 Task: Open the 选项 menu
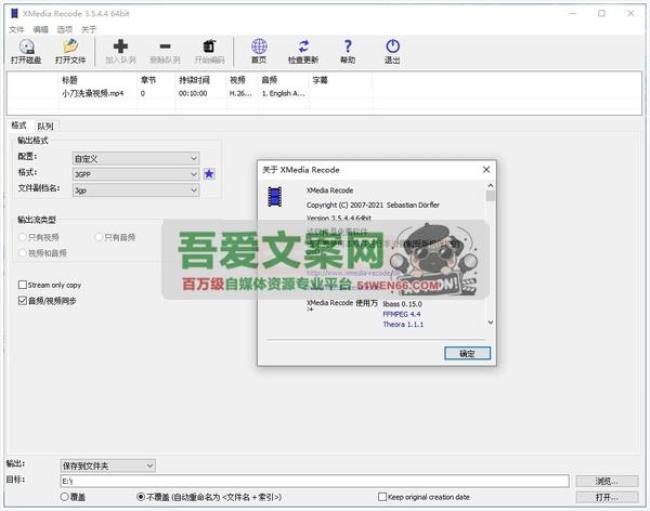coord(64,29)
